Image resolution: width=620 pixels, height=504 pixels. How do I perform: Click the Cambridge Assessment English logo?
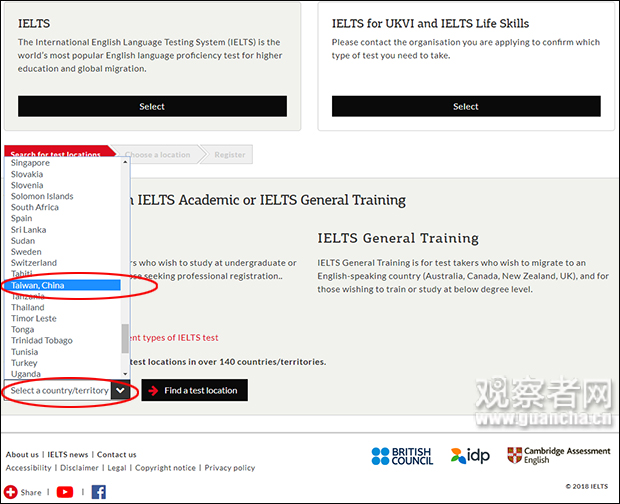(559, 455)
